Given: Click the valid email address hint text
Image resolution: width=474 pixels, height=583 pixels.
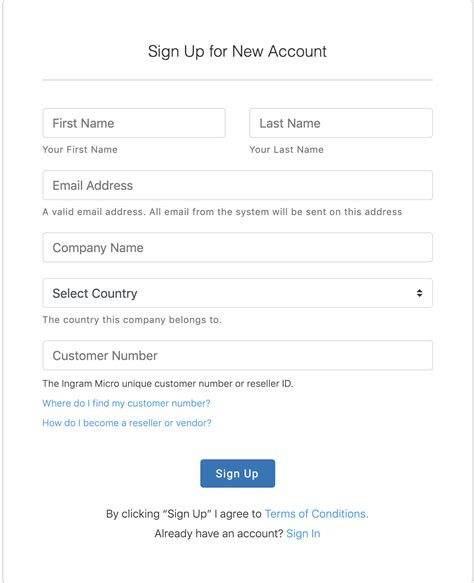Looking at the screenshot, I should 222,212.
